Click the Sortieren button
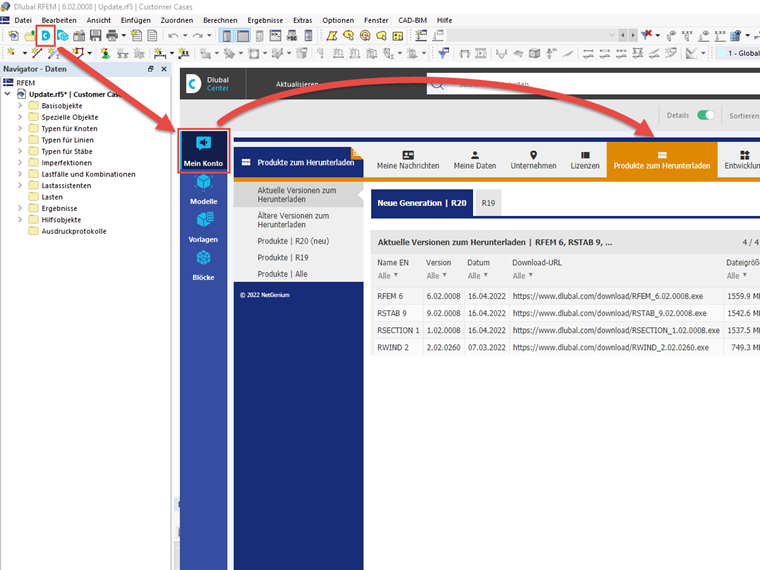 point(744,116)
